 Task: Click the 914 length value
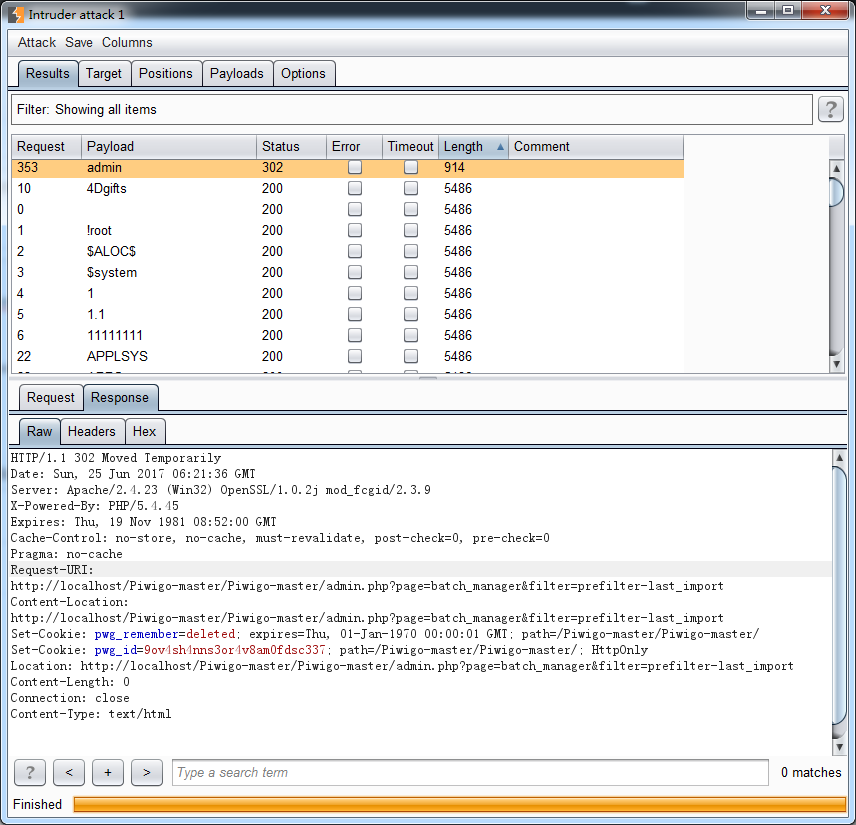(x=454, y=168)
